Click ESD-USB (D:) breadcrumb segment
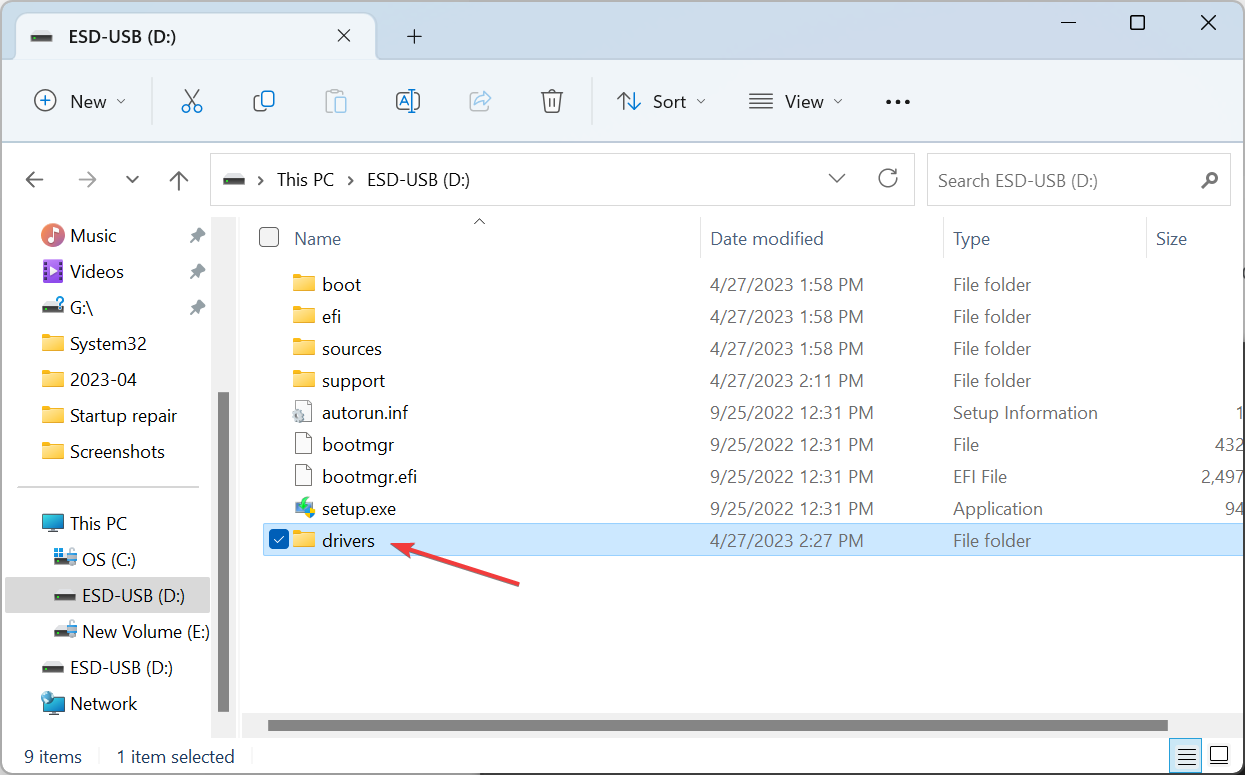 [418, 180]
